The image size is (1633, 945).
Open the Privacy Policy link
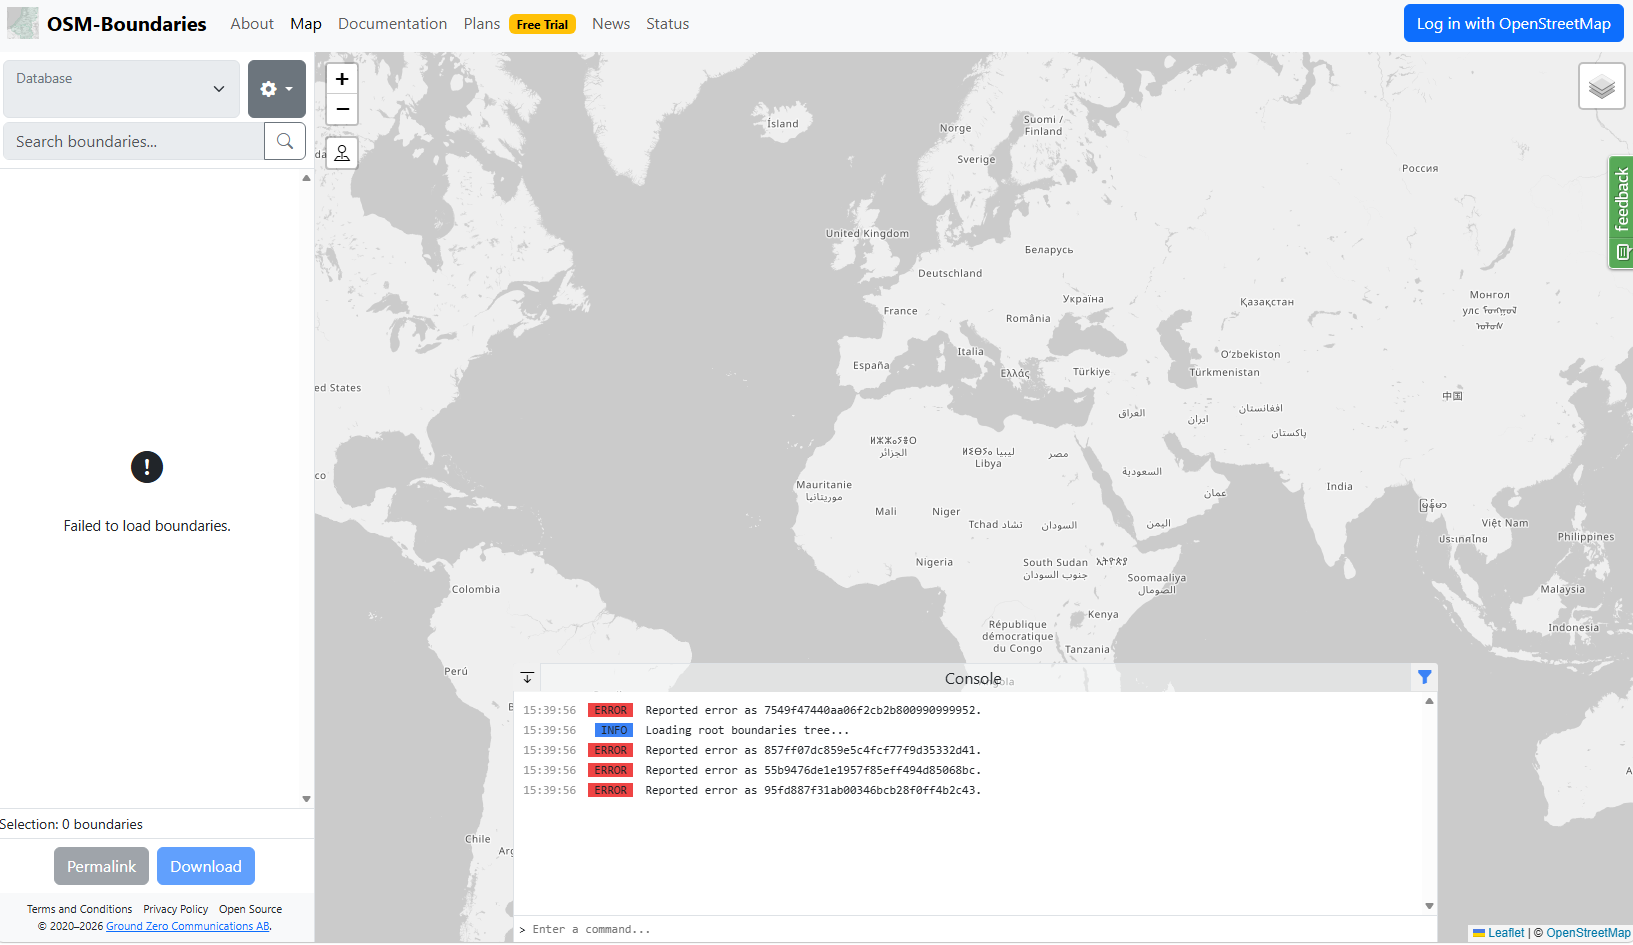point(176,909)
